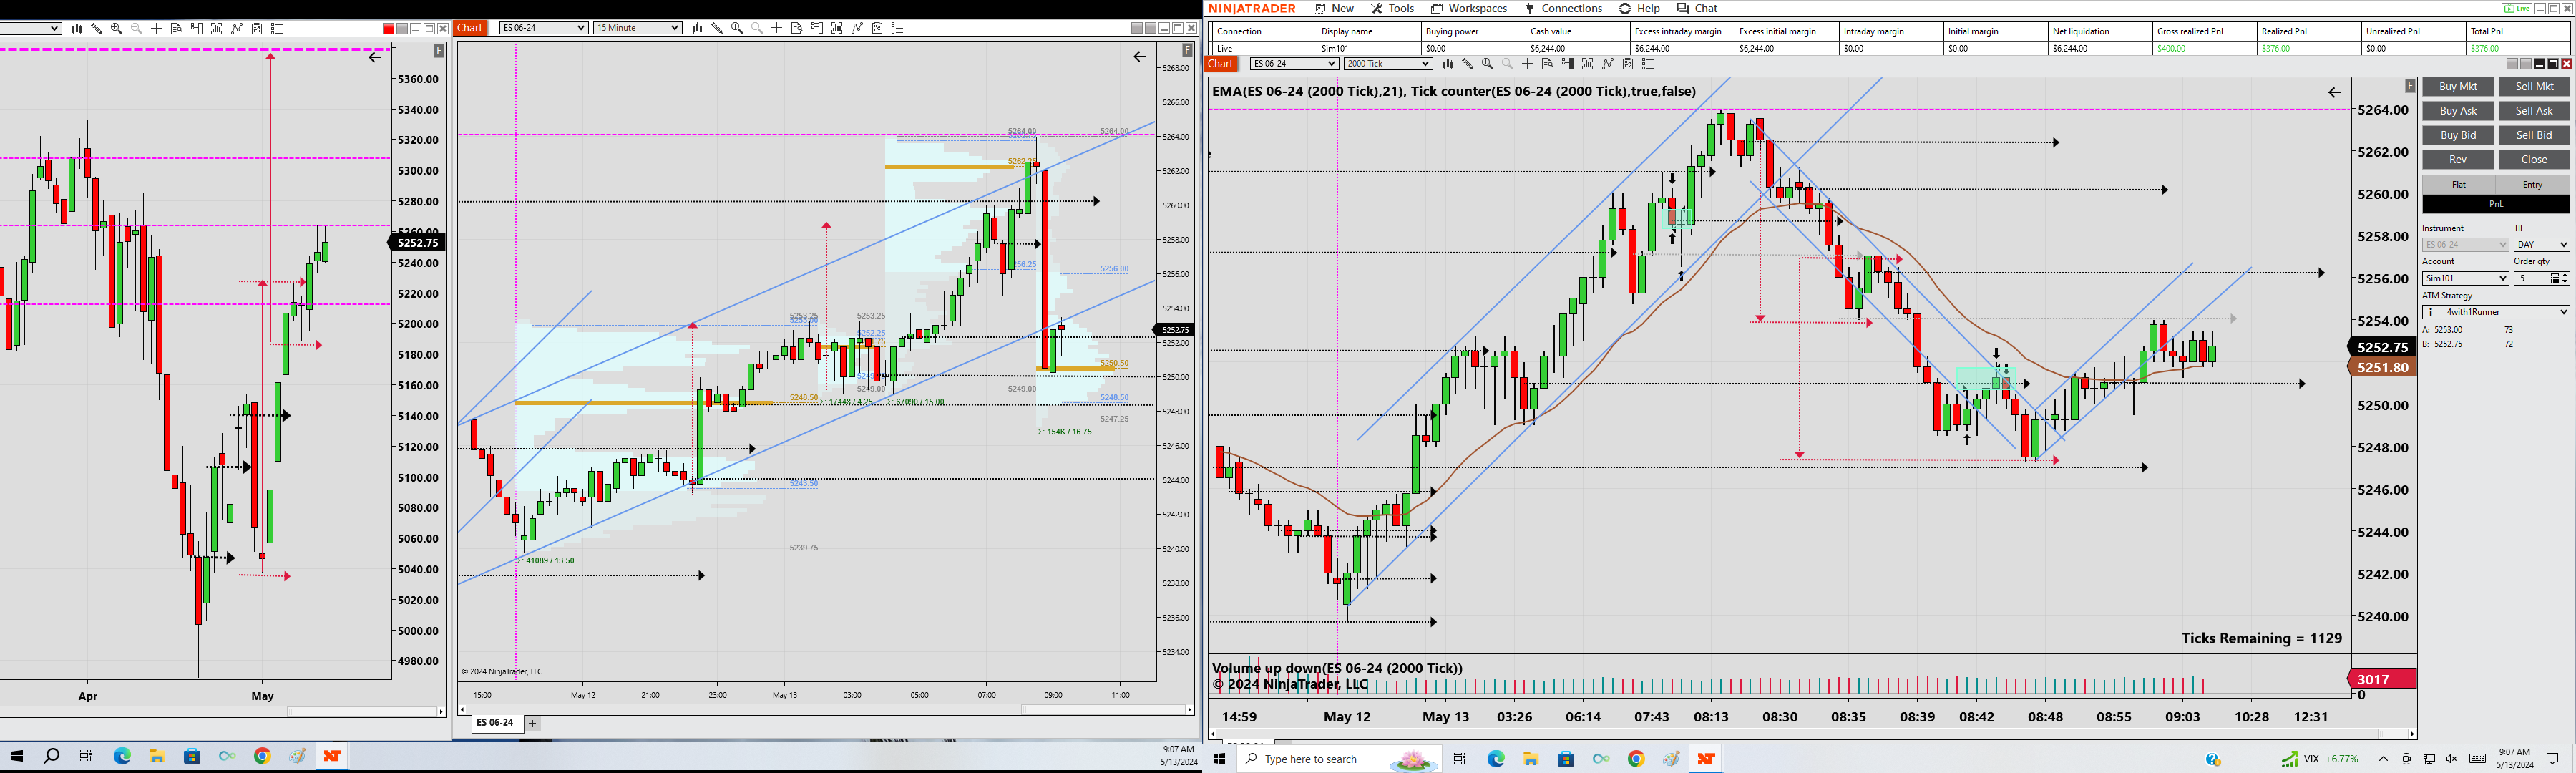Open properties list icon on 15 Minute chart

(x=897, y=28)
